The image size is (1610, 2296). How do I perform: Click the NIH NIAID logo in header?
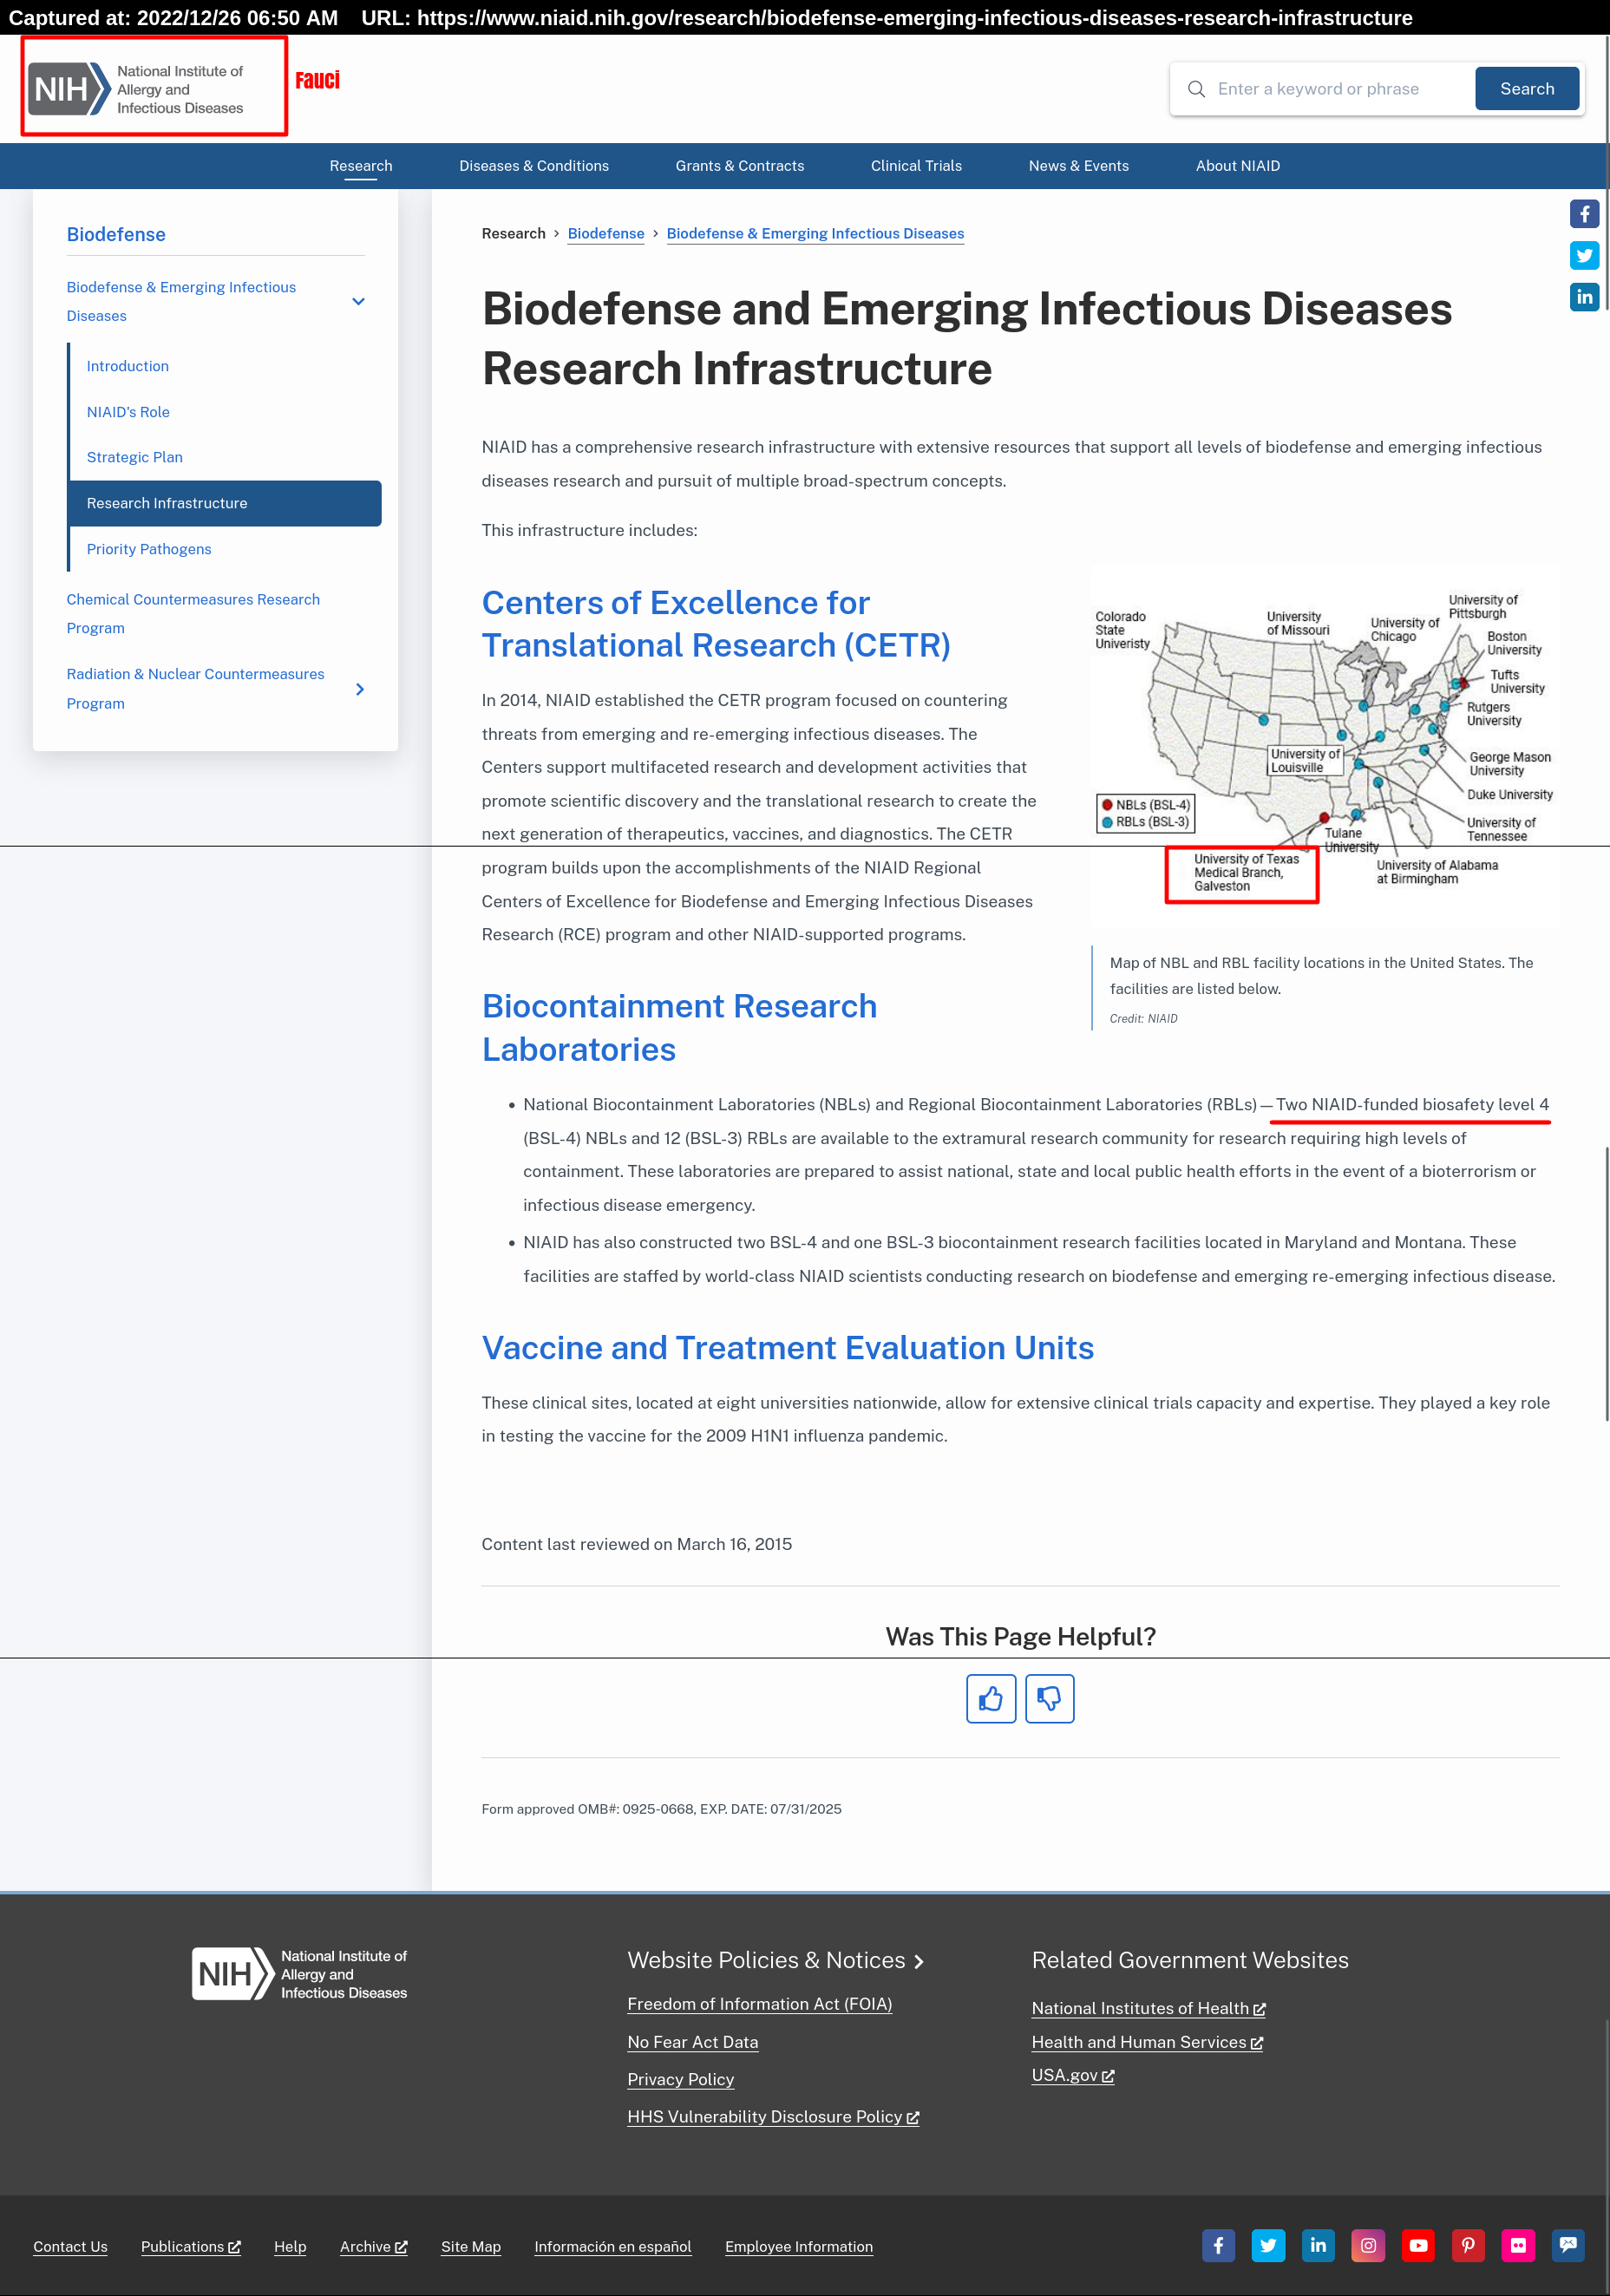pos(136,89)
